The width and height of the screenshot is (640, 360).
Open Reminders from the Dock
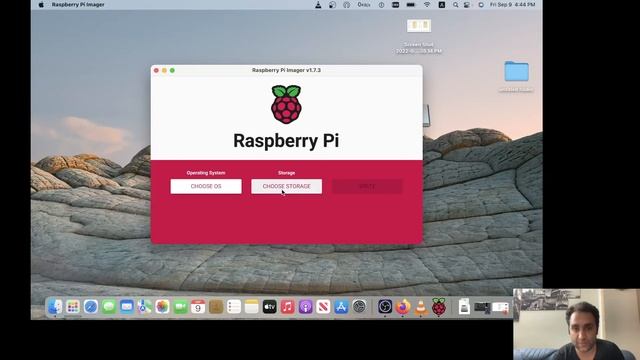point(234,307)
